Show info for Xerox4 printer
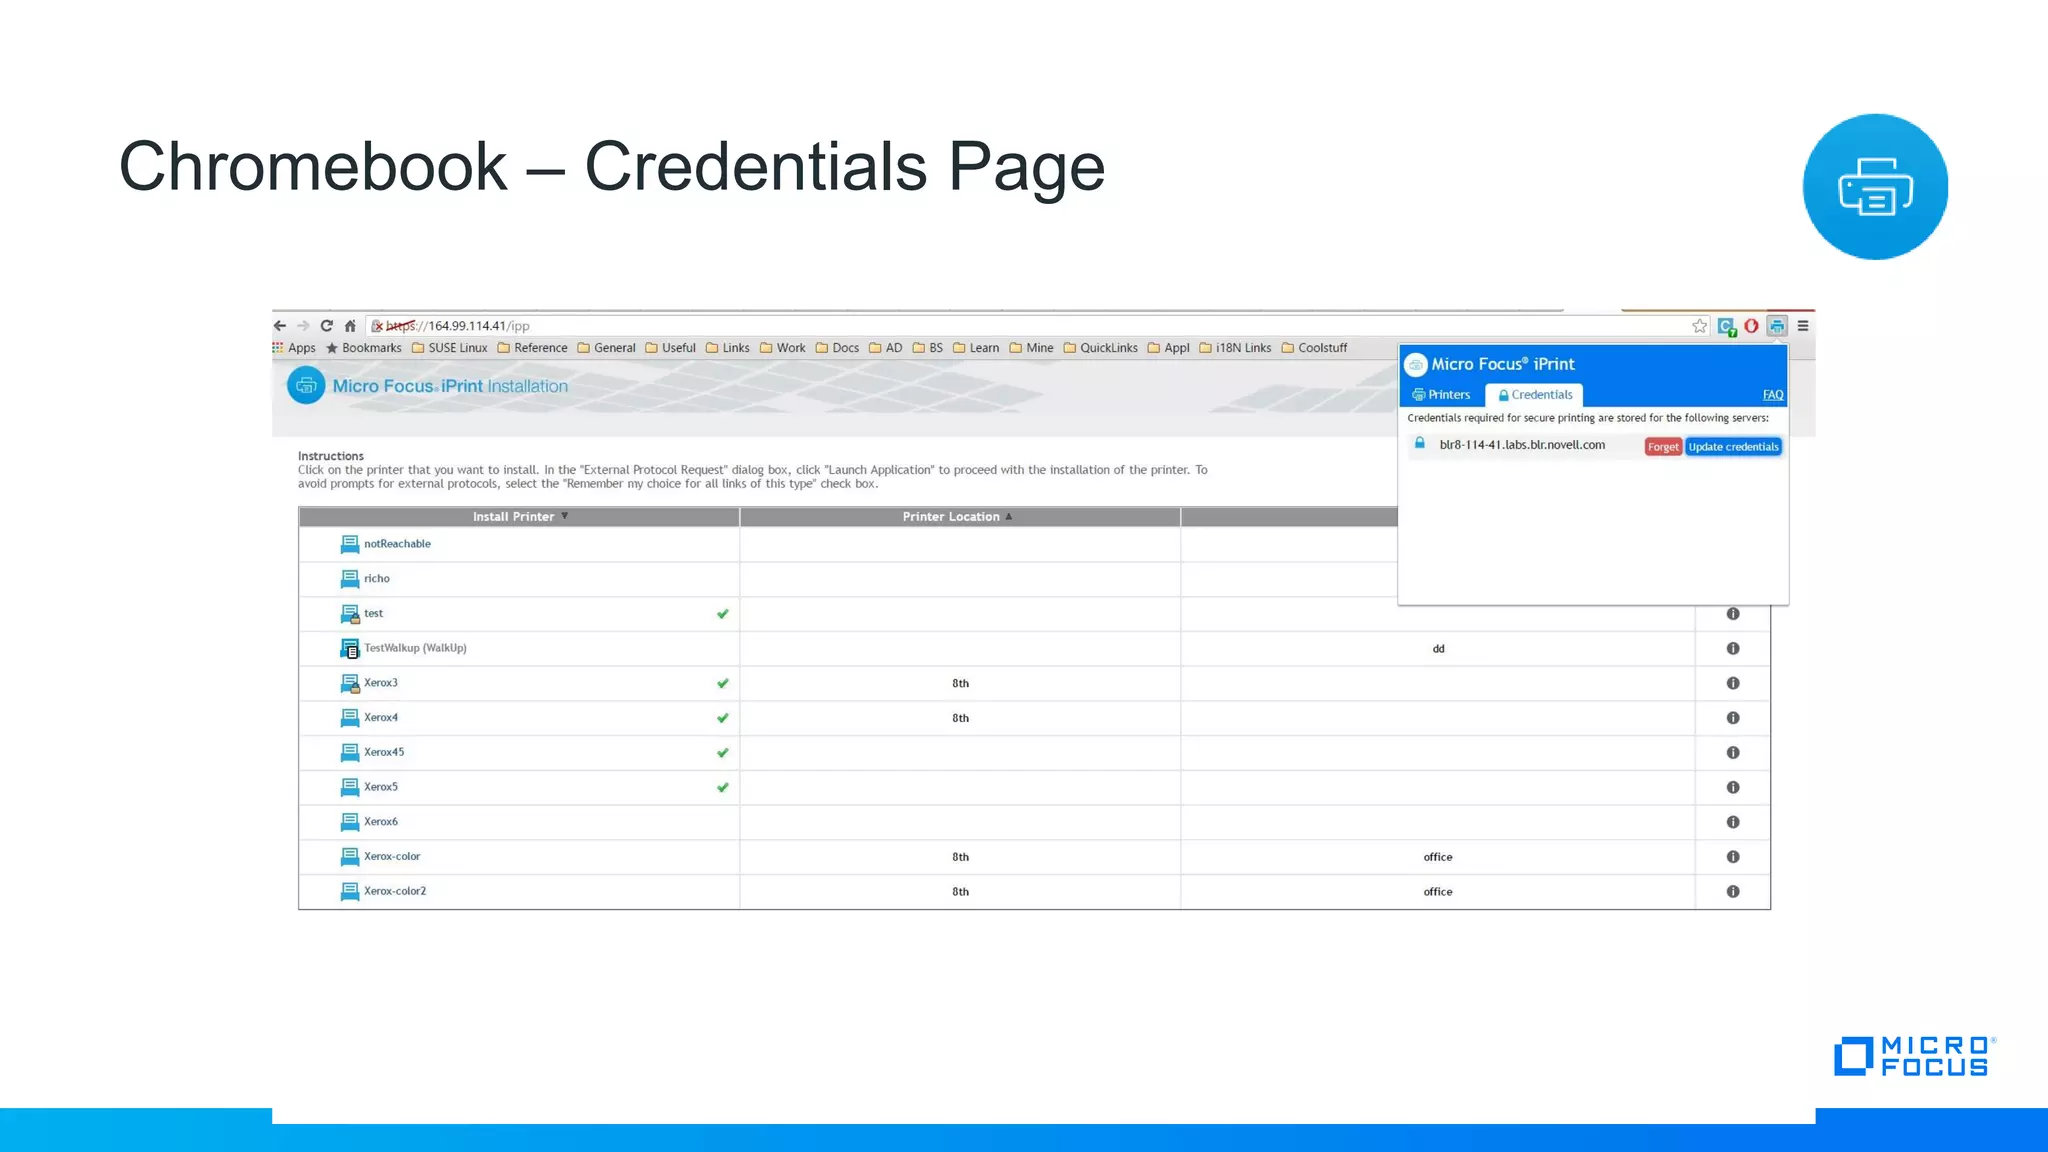 (1733, 718)
